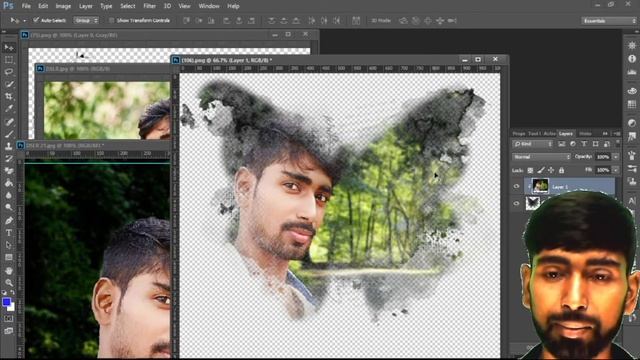Screen dimensions: 640x360
Task: Select the Eraser tool
Action: click(9, 171)
